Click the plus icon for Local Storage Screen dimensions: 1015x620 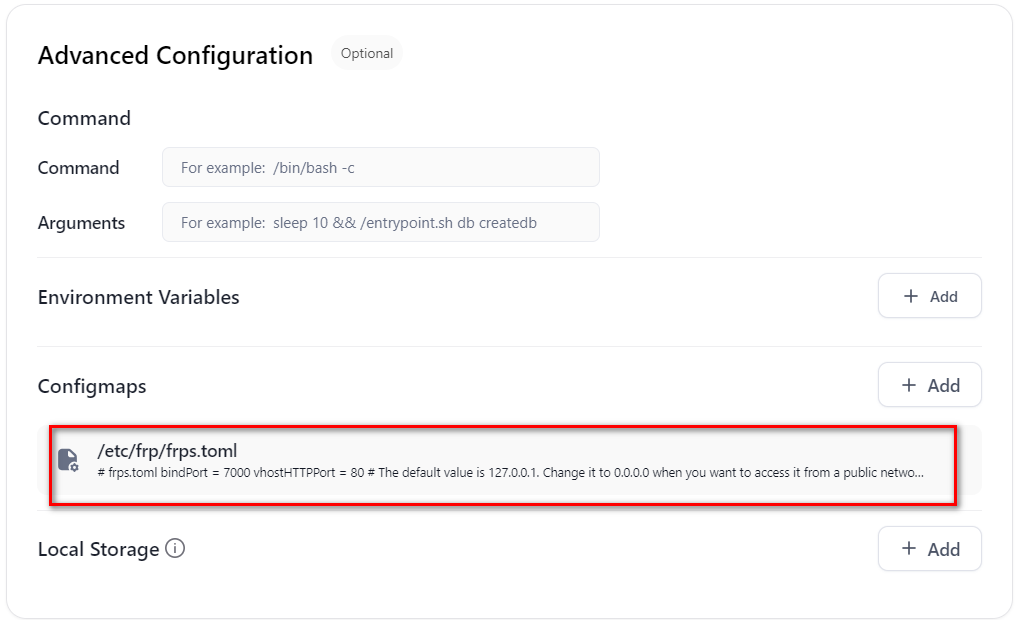[909, 549]
